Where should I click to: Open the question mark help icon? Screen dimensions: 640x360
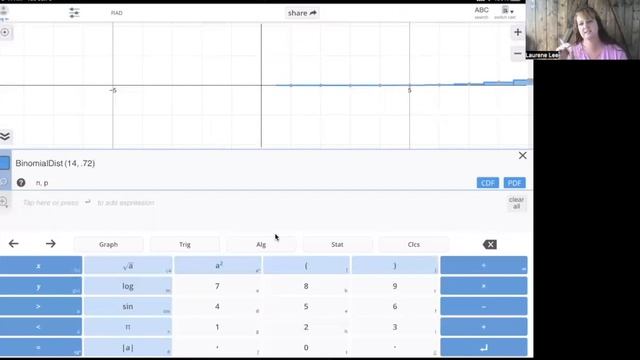point(21,182)
